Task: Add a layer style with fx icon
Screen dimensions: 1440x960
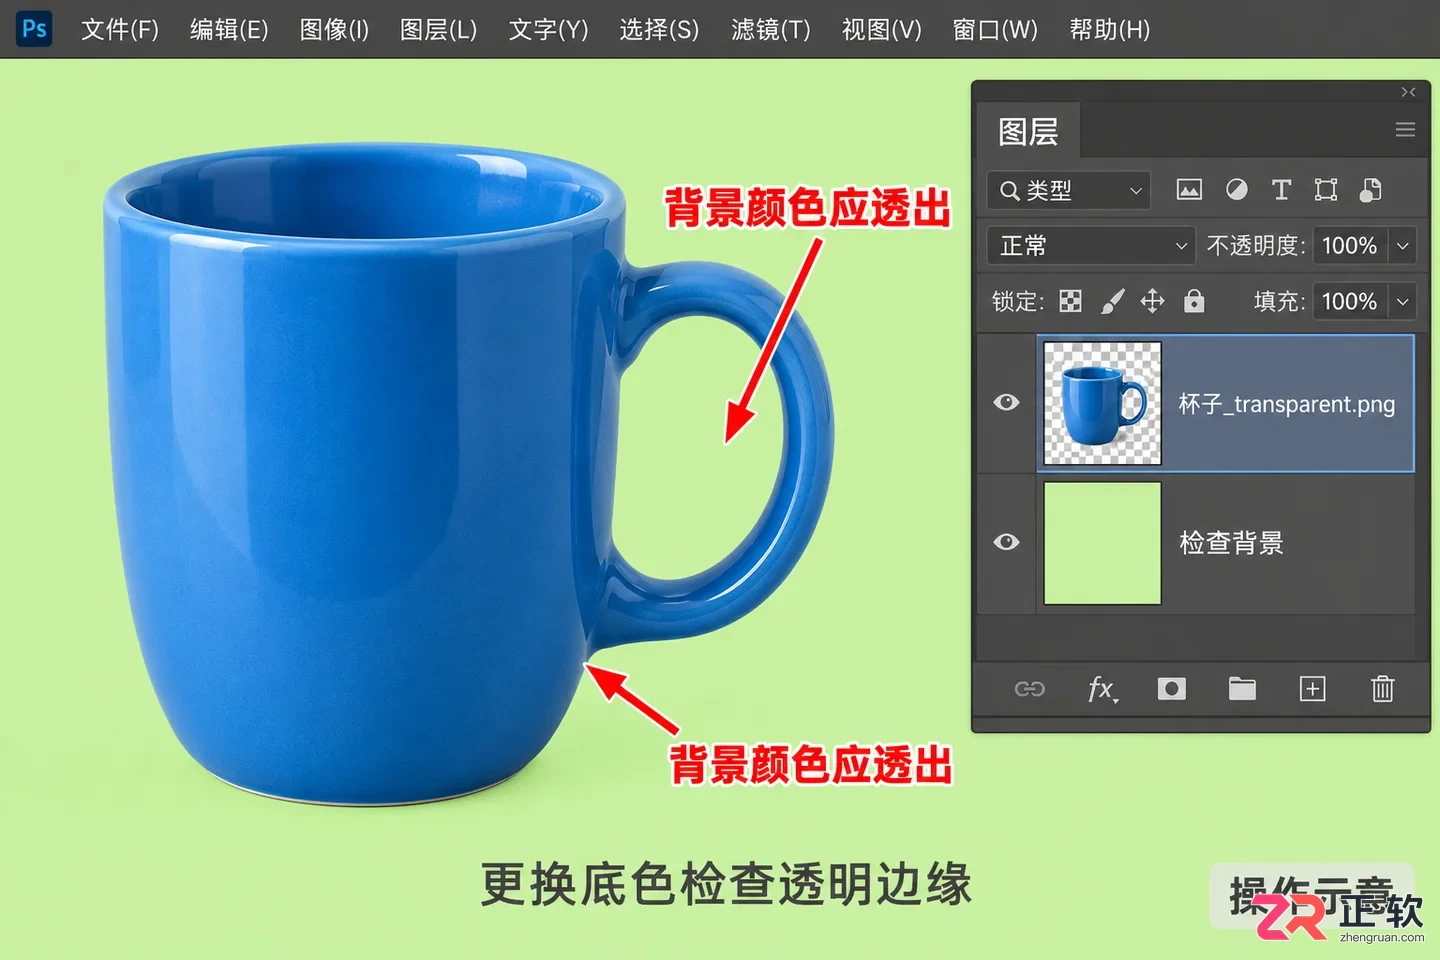Action: [1102, 689]
